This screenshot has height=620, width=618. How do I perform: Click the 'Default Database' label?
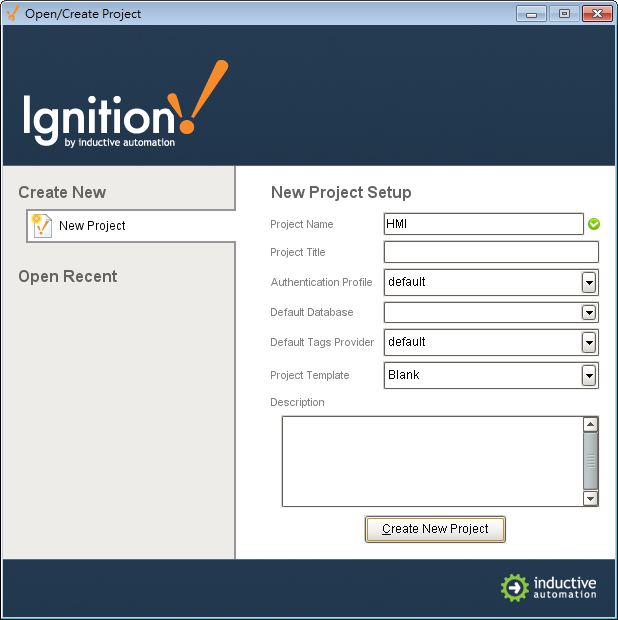(312, 312)
